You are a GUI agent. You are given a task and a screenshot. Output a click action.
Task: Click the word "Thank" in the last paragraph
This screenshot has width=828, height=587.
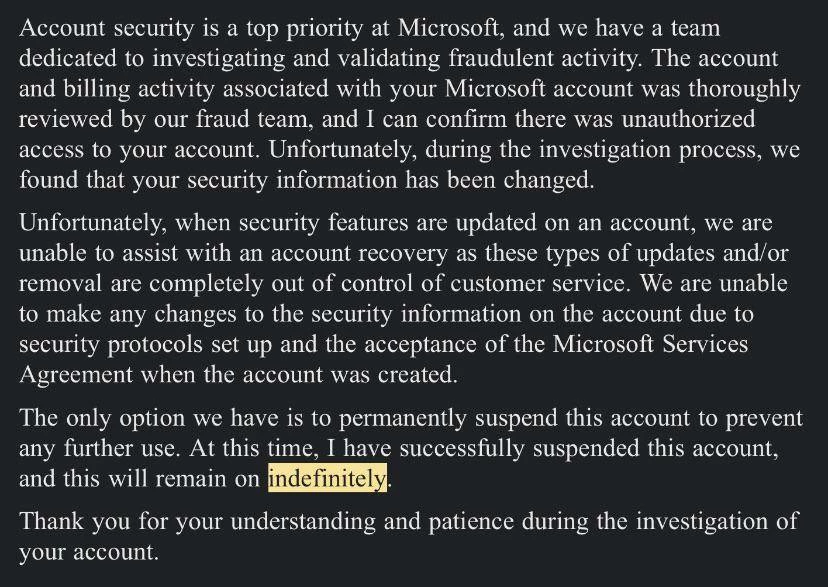51,521
